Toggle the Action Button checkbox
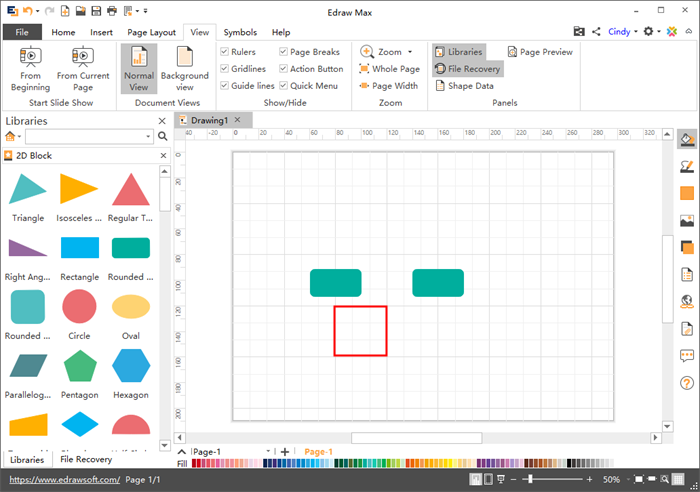The width and height of the screenshot is (700, 492). (x=283, y=69)
